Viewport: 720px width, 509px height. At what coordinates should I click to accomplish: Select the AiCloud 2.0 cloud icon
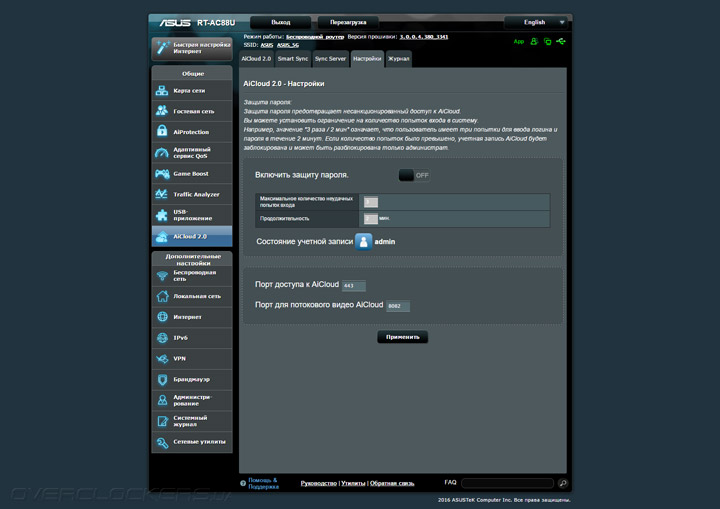coord(162,236)
